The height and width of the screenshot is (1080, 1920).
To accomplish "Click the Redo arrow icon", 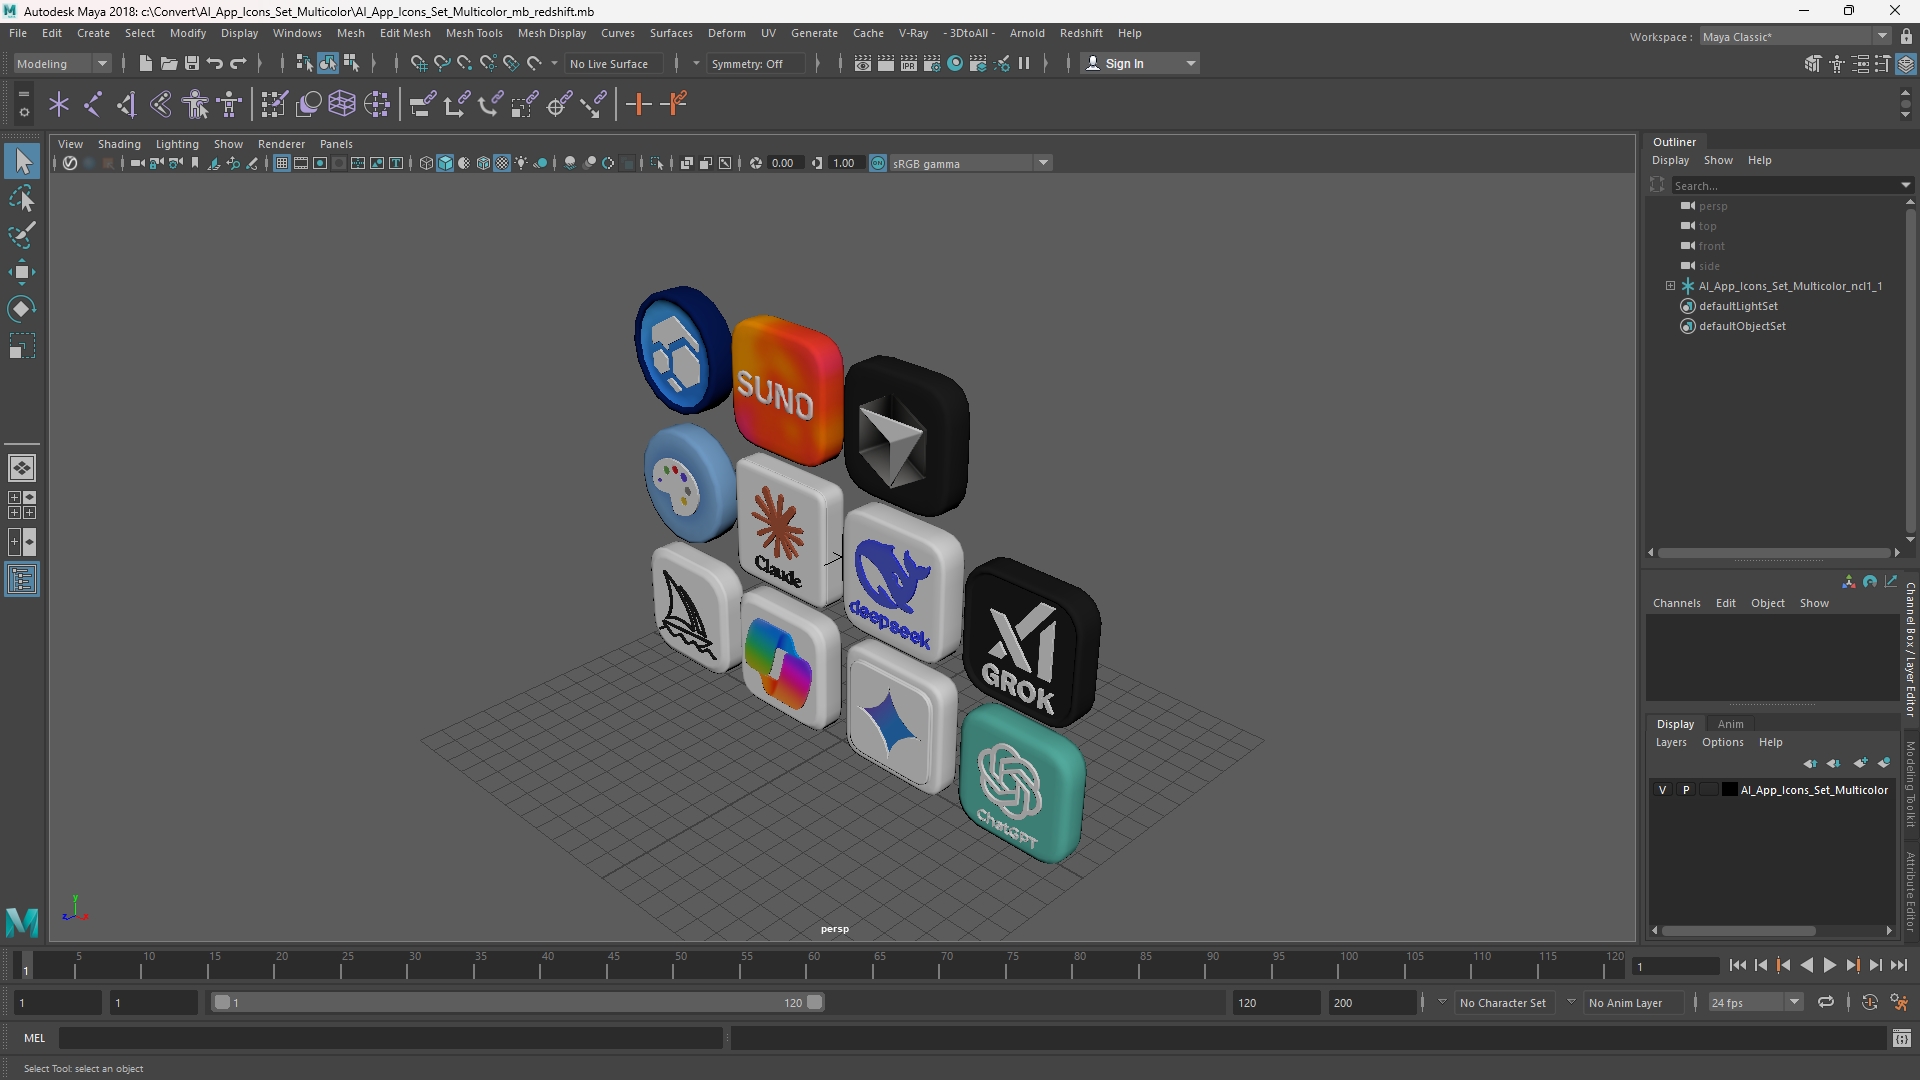I will 238,63.
